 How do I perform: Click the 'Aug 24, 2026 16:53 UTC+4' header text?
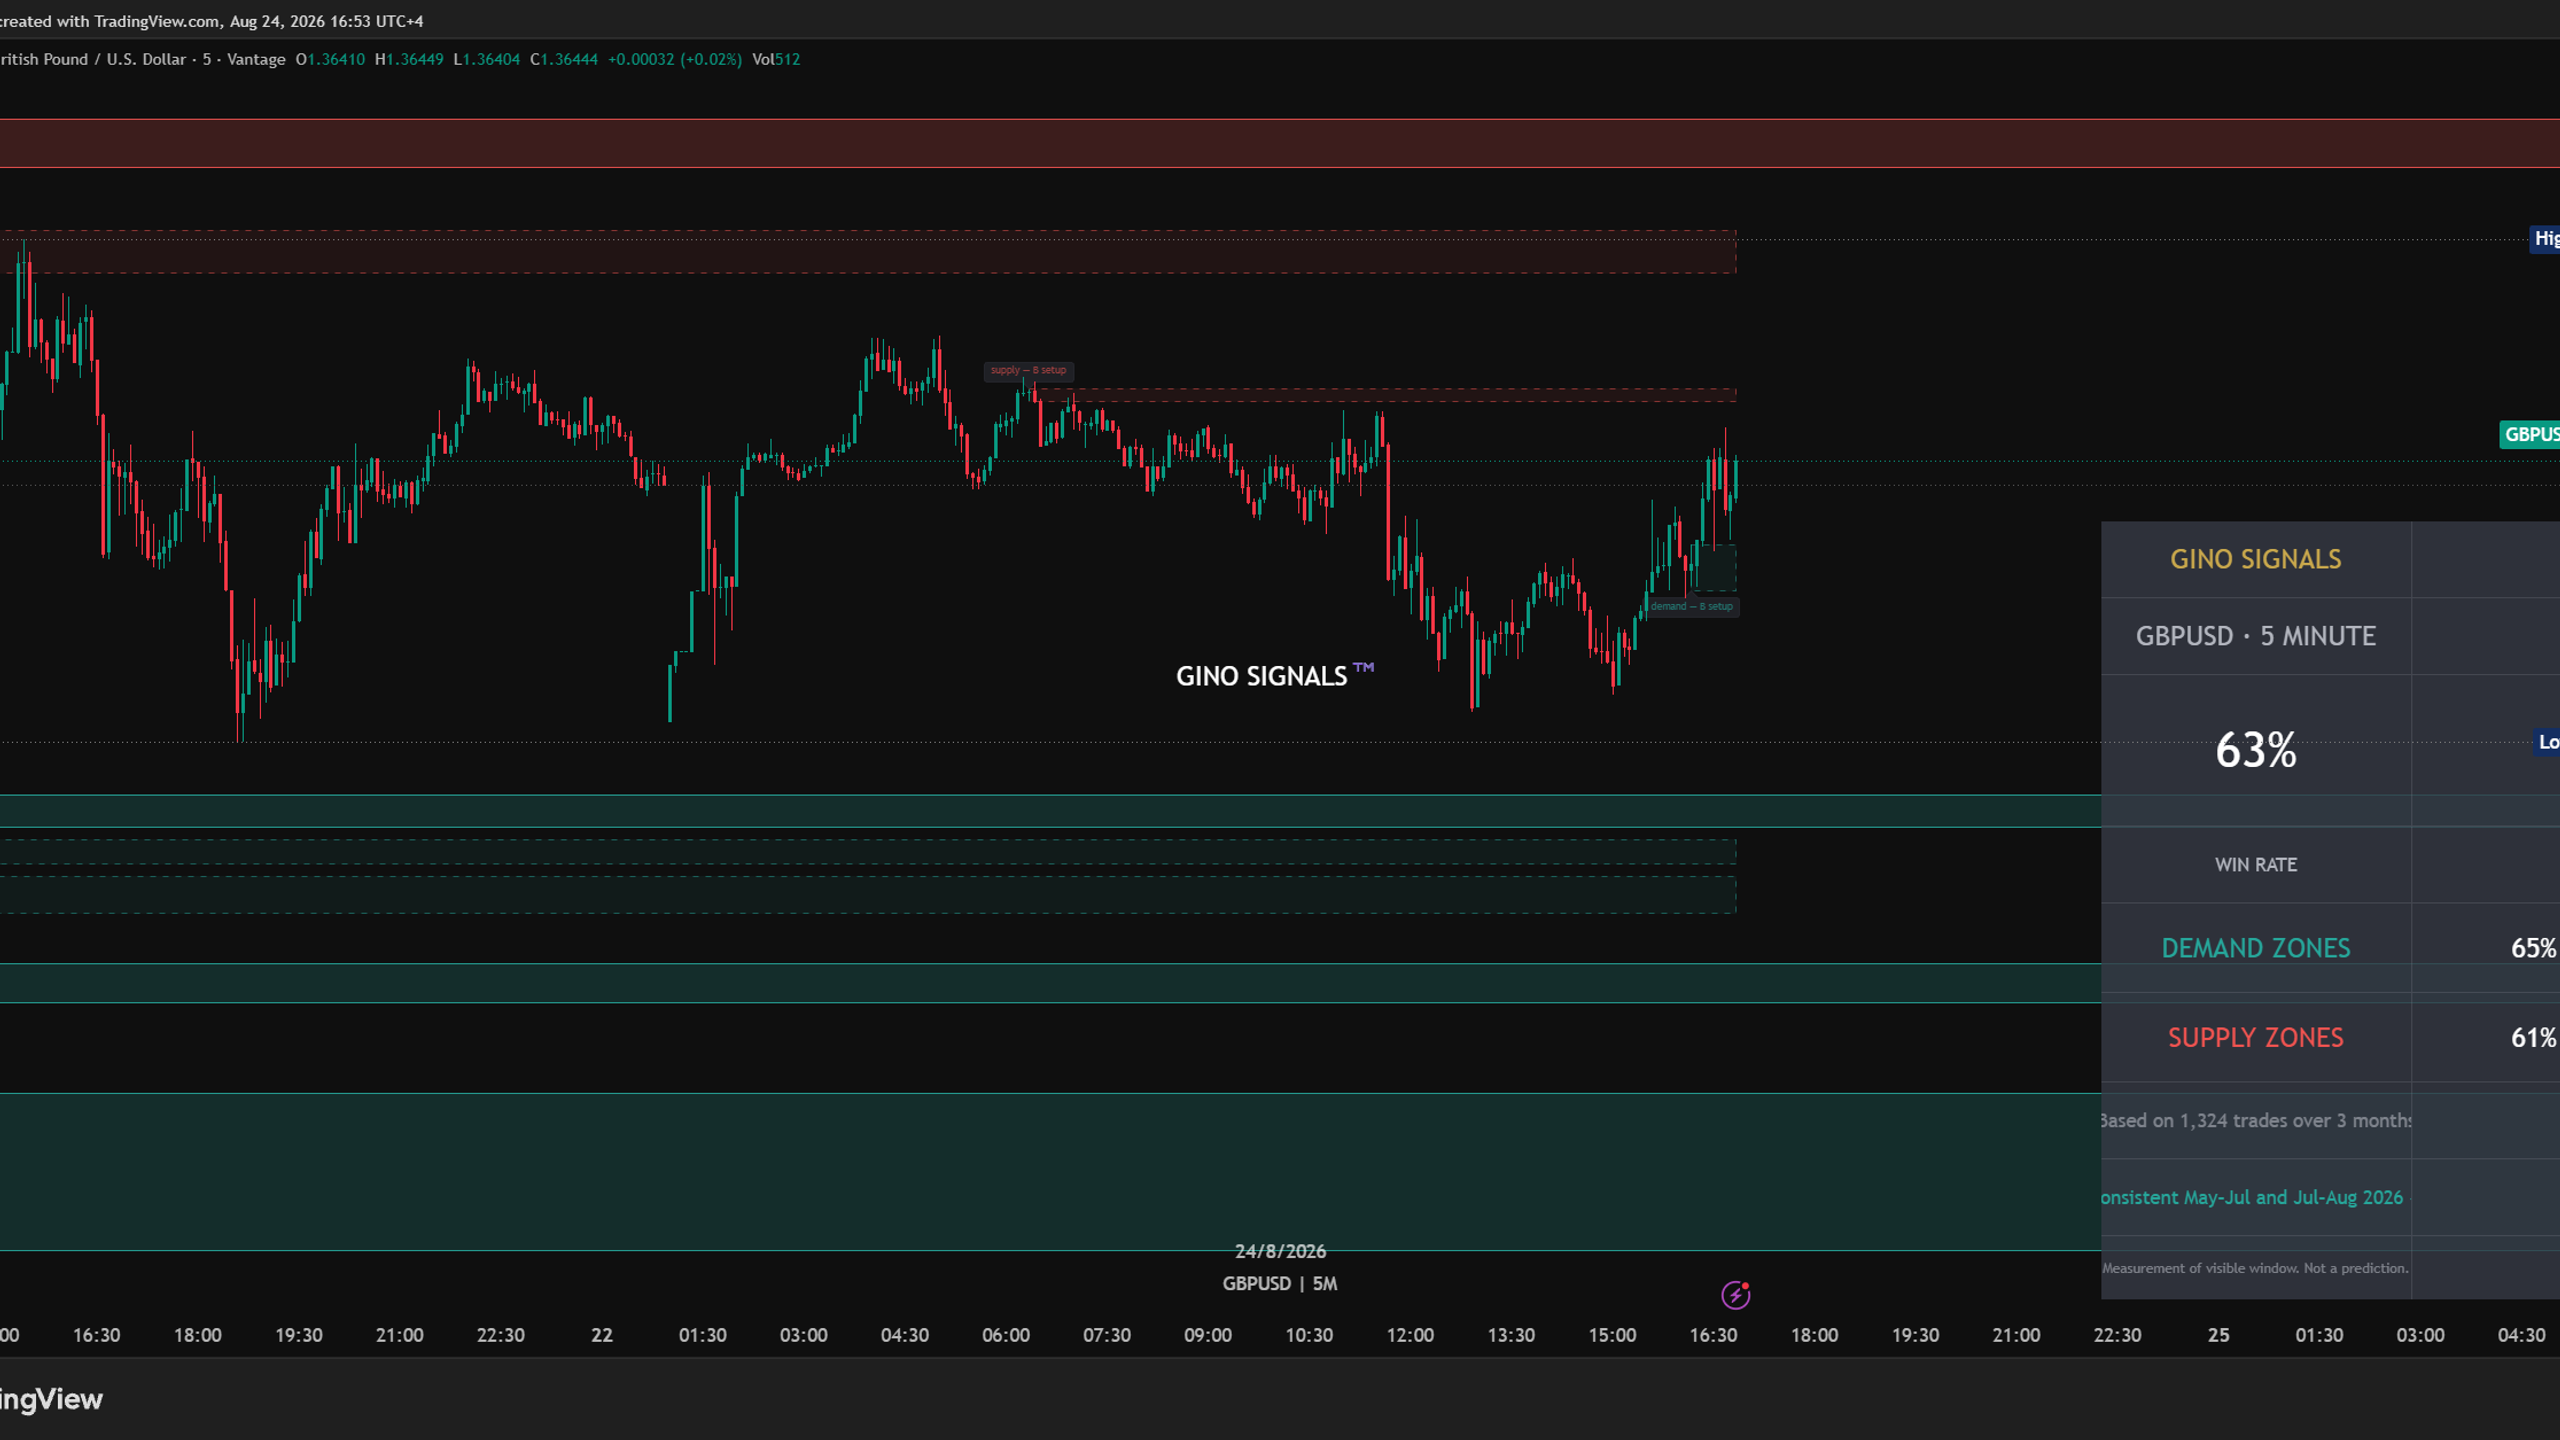pyautogui.click(x=326, y=21)
